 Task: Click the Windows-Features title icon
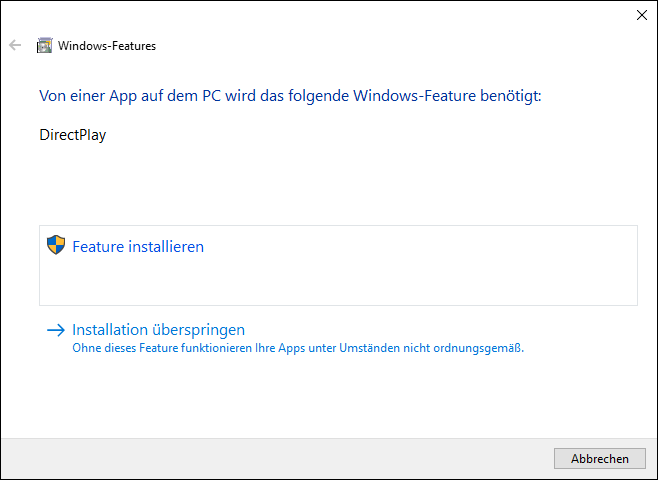[x=44, y=45]
